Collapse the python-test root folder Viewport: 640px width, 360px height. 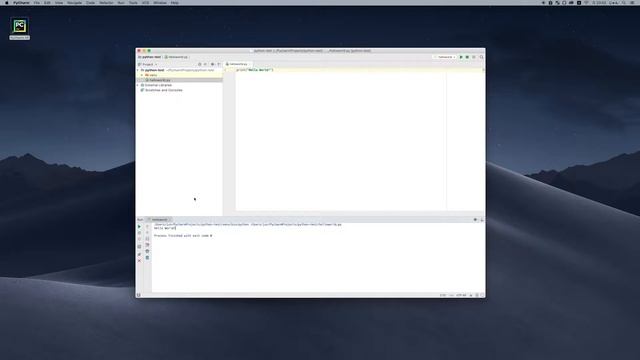[x=138, y=70]
